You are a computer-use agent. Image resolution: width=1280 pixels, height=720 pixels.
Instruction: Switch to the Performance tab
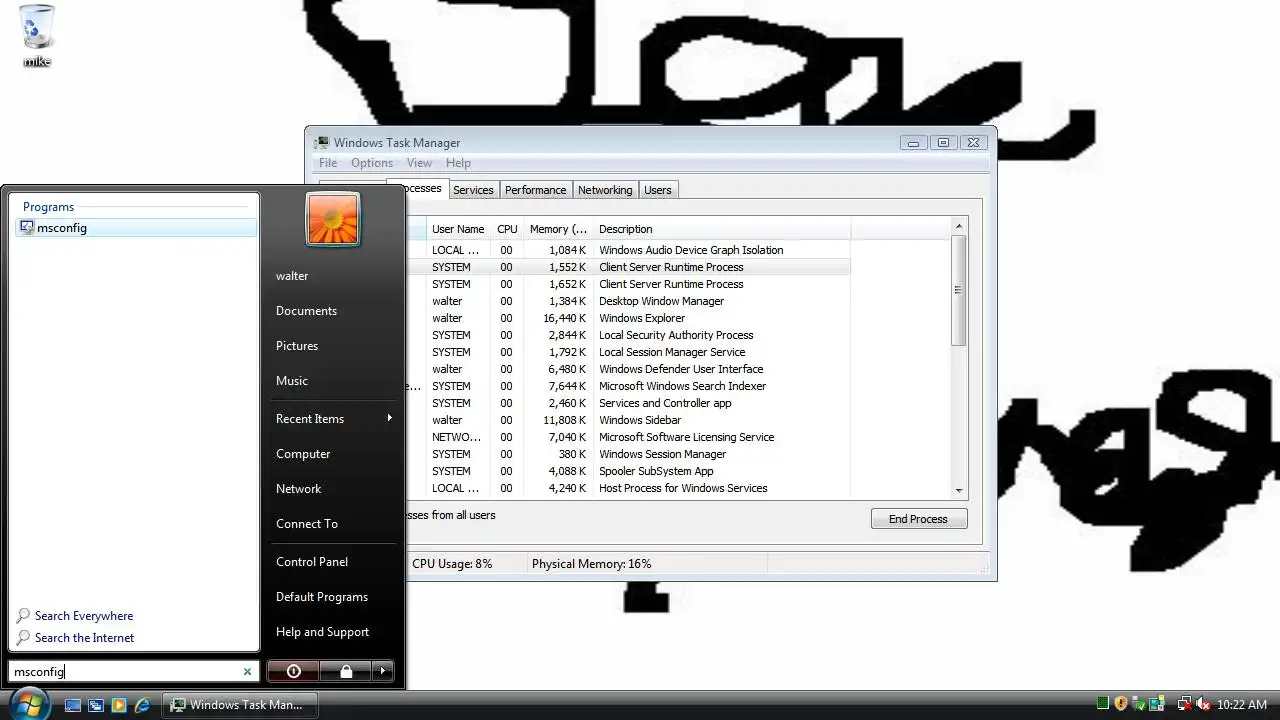click(535, 190)
